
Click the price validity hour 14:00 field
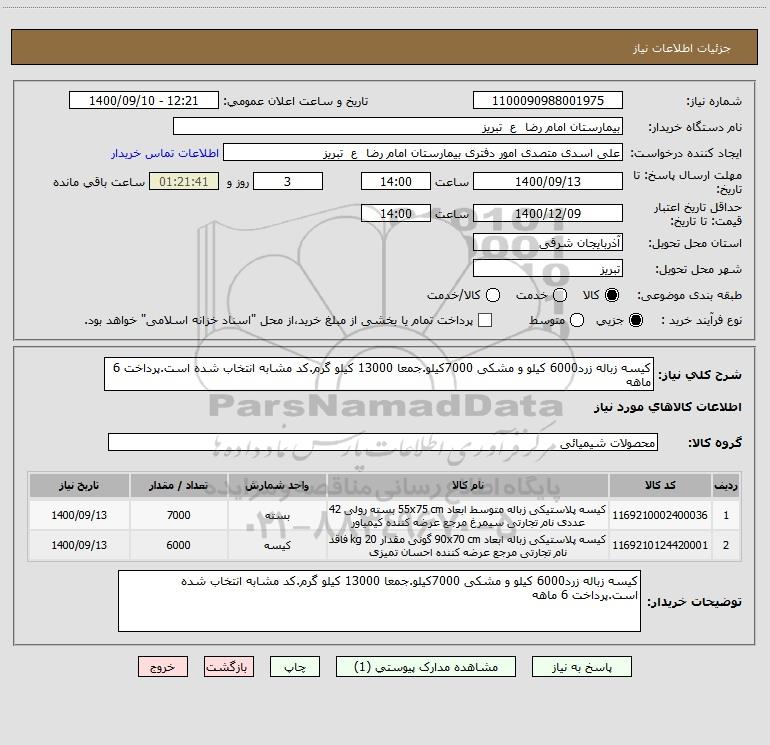396,213
